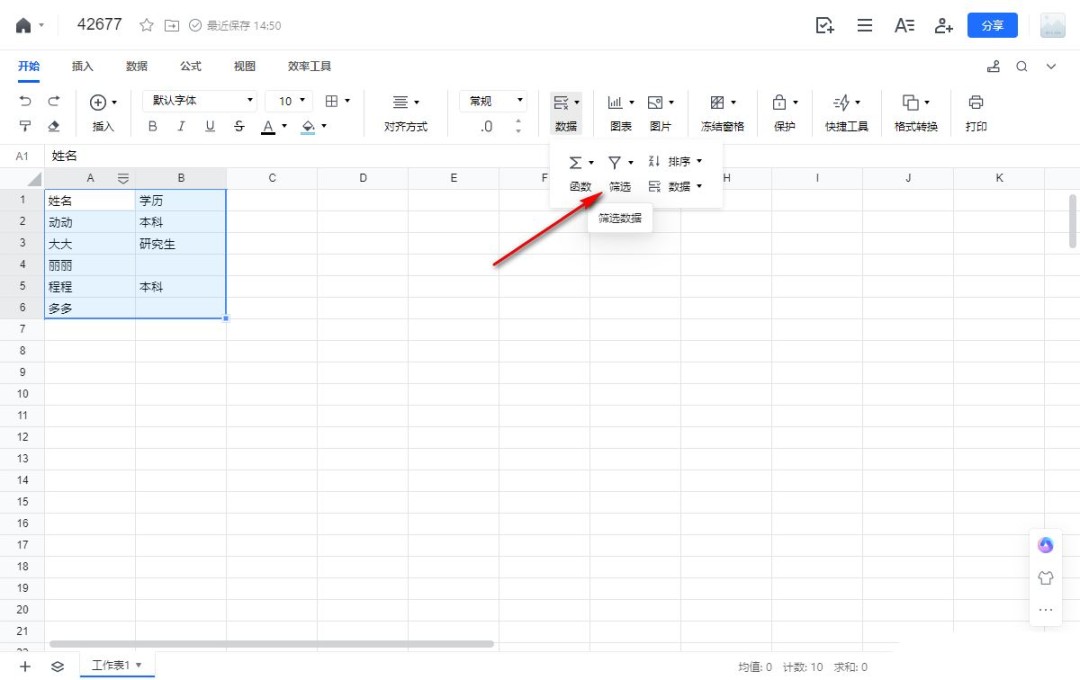Screen dimensions: 1080x680
Task: Select the 工作表1 sheet tab
Action: click(x=112, y=664)
